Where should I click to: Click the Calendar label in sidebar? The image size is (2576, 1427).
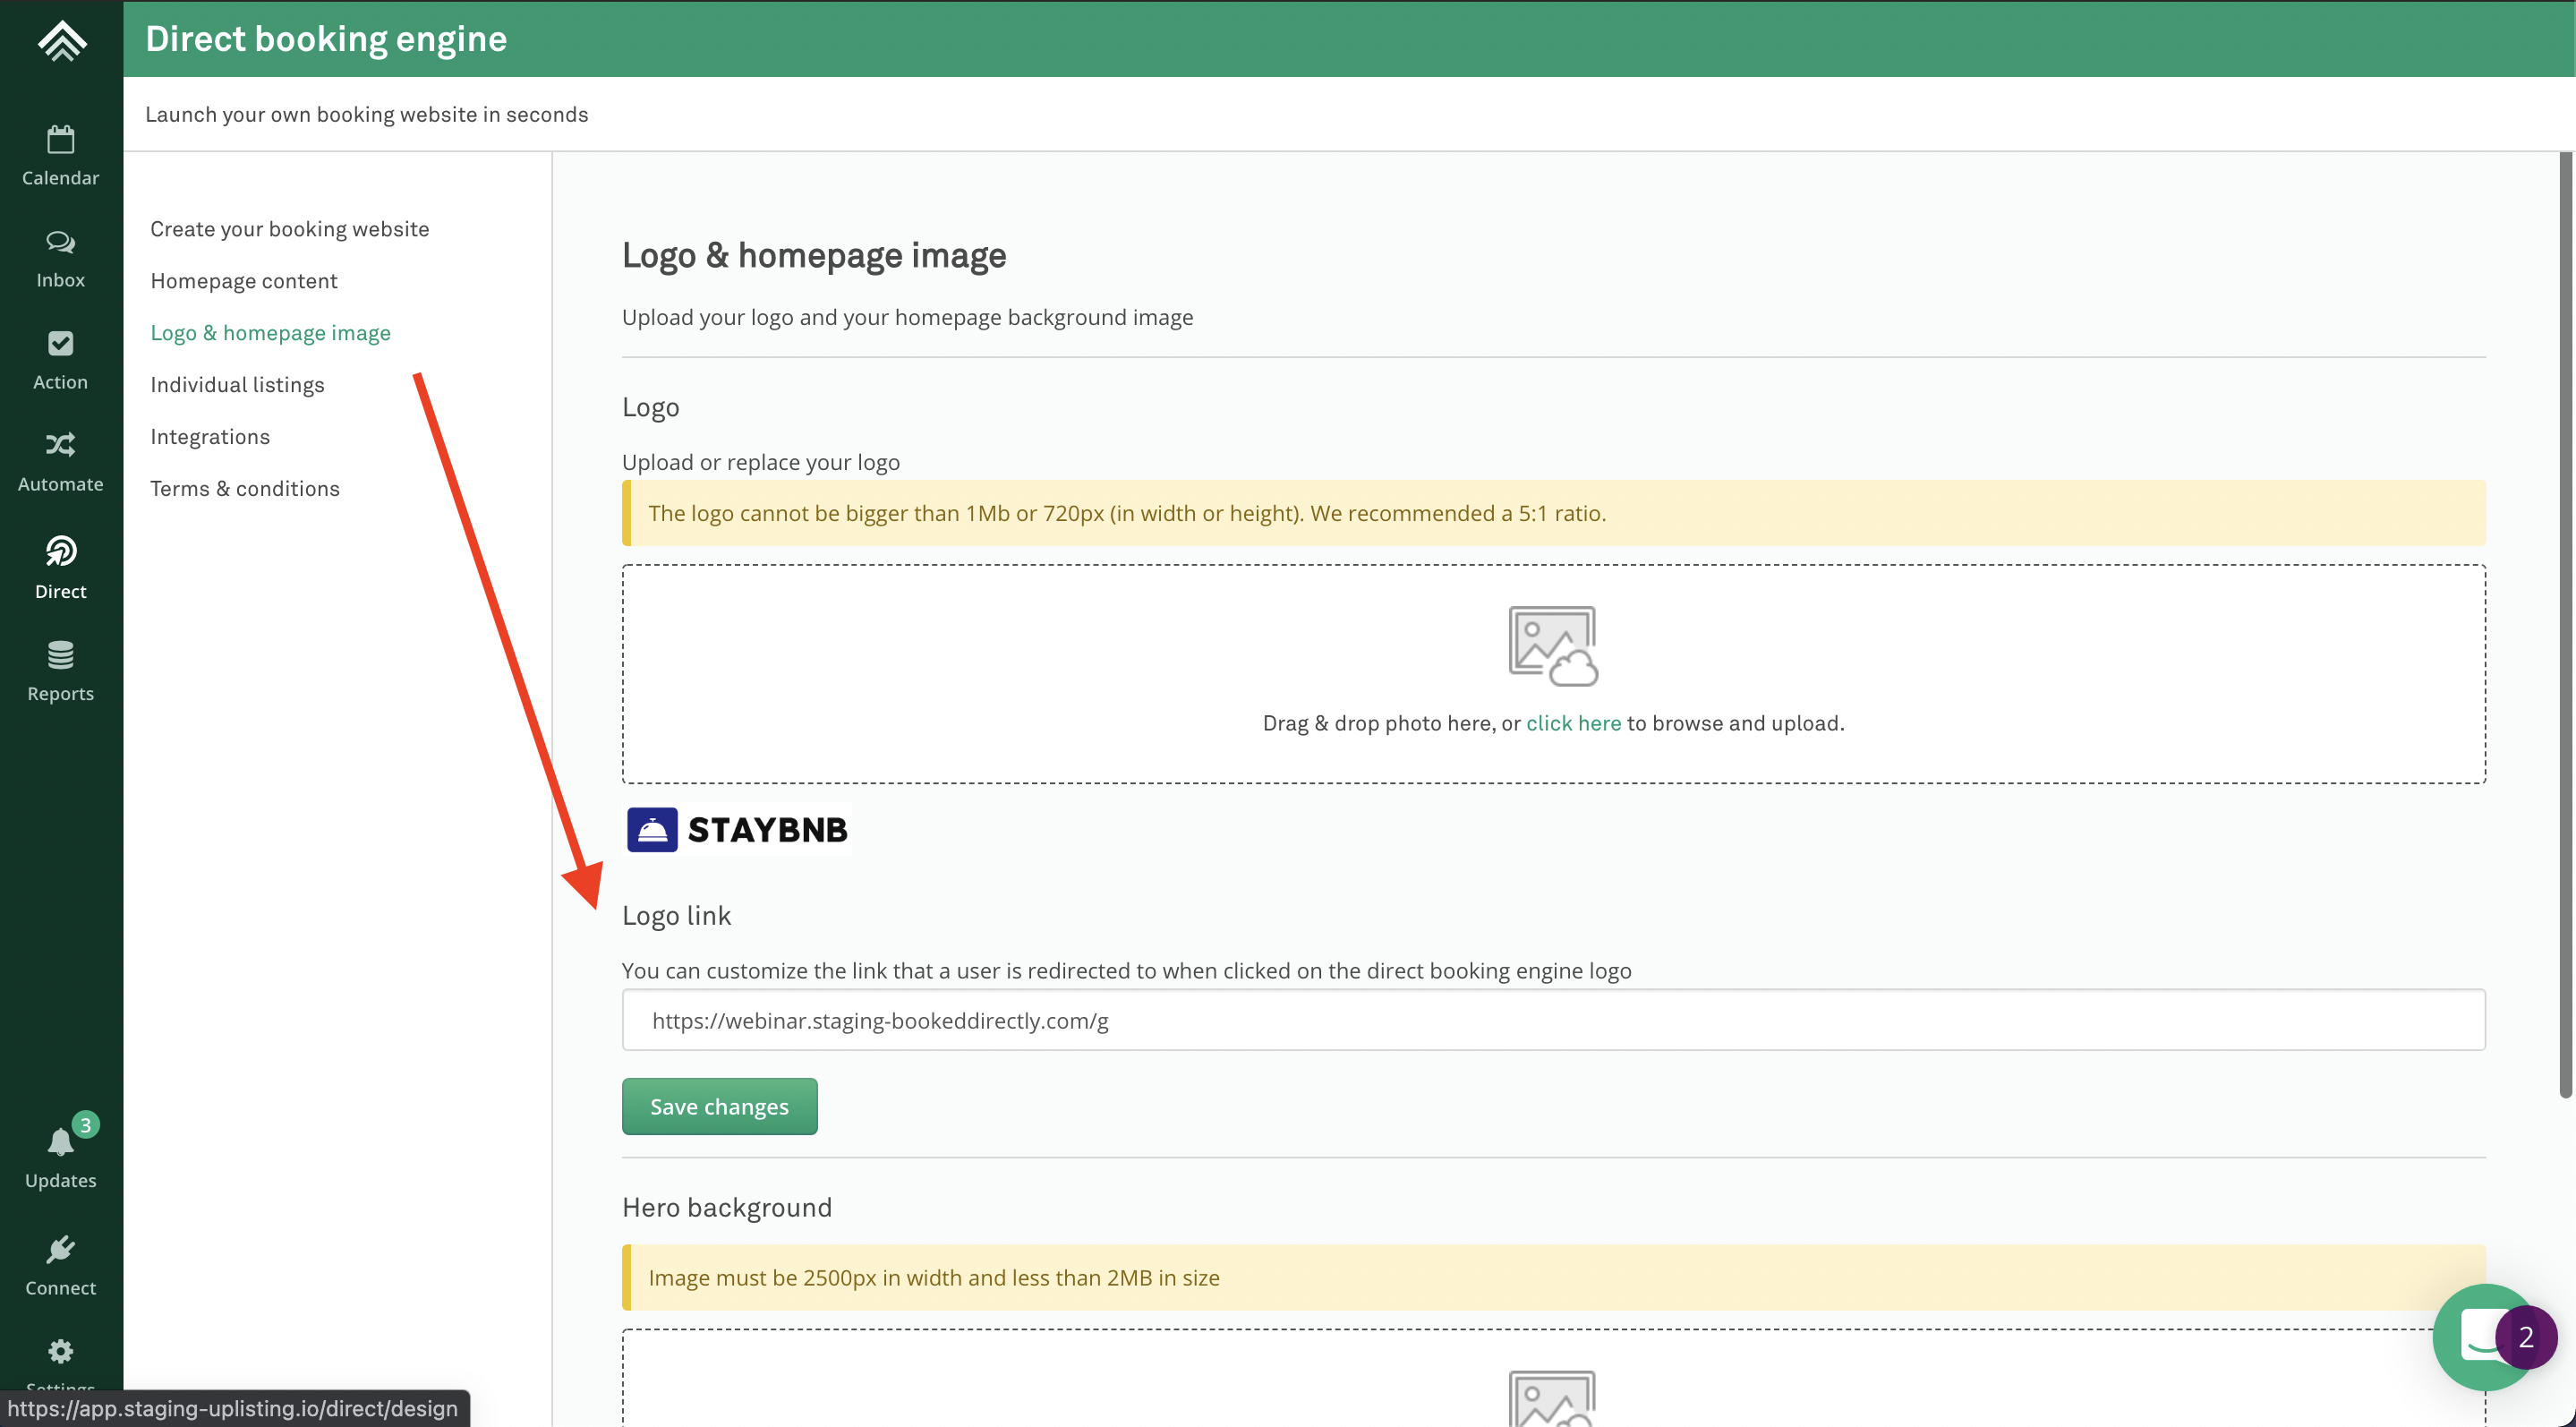tap(61, 178)
